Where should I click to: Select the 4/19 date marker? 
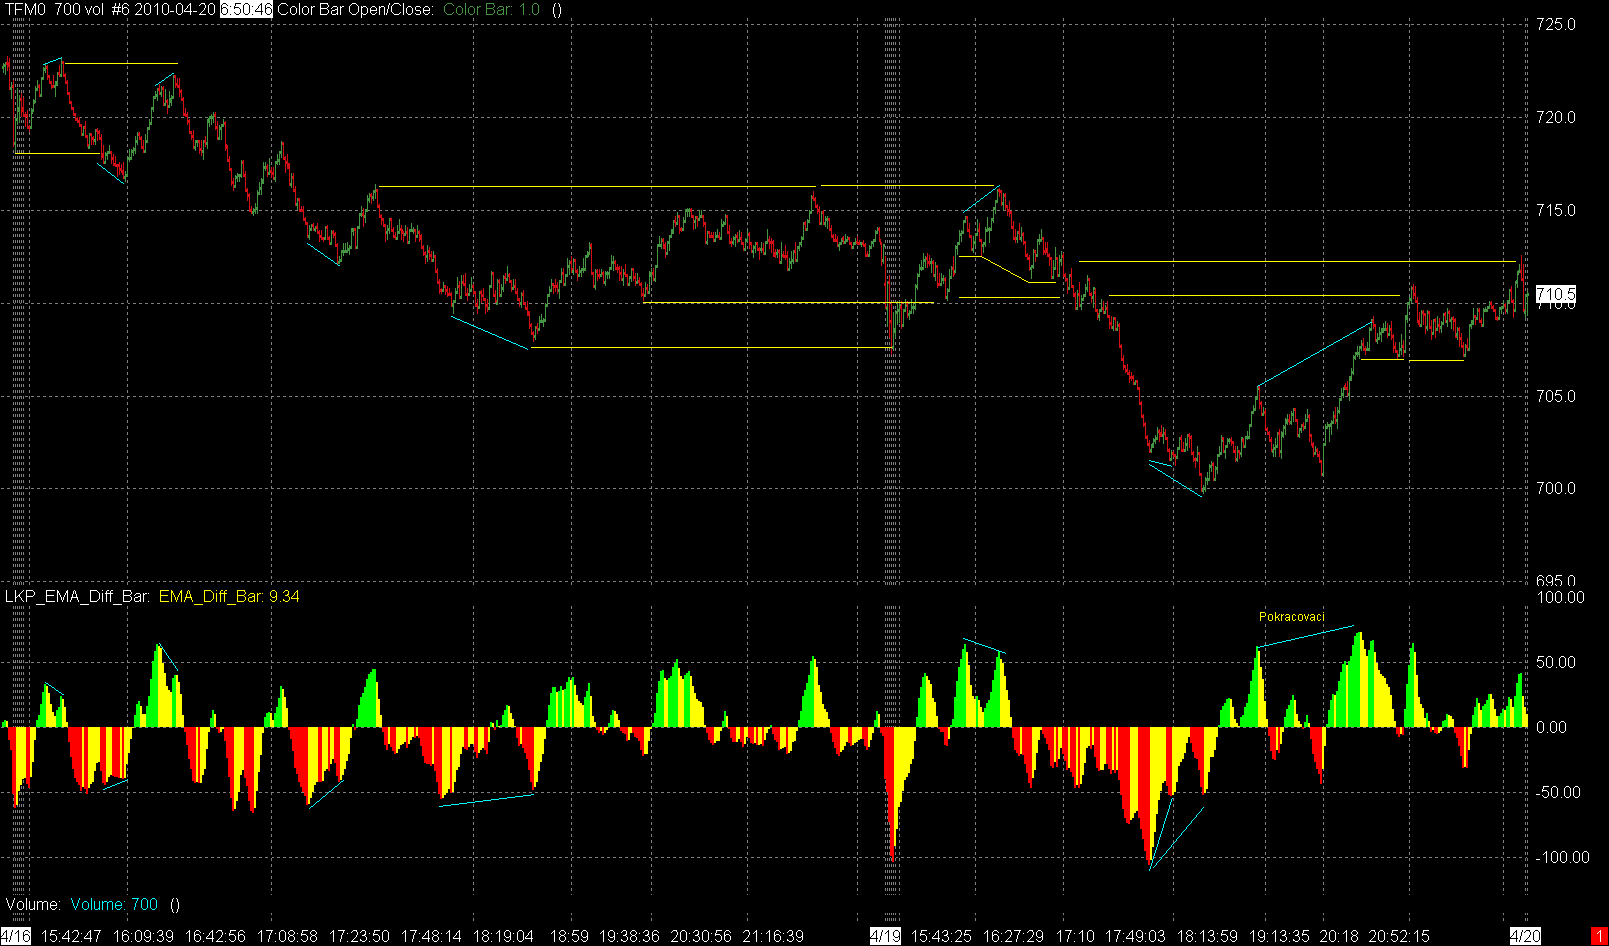coord(885,937)
